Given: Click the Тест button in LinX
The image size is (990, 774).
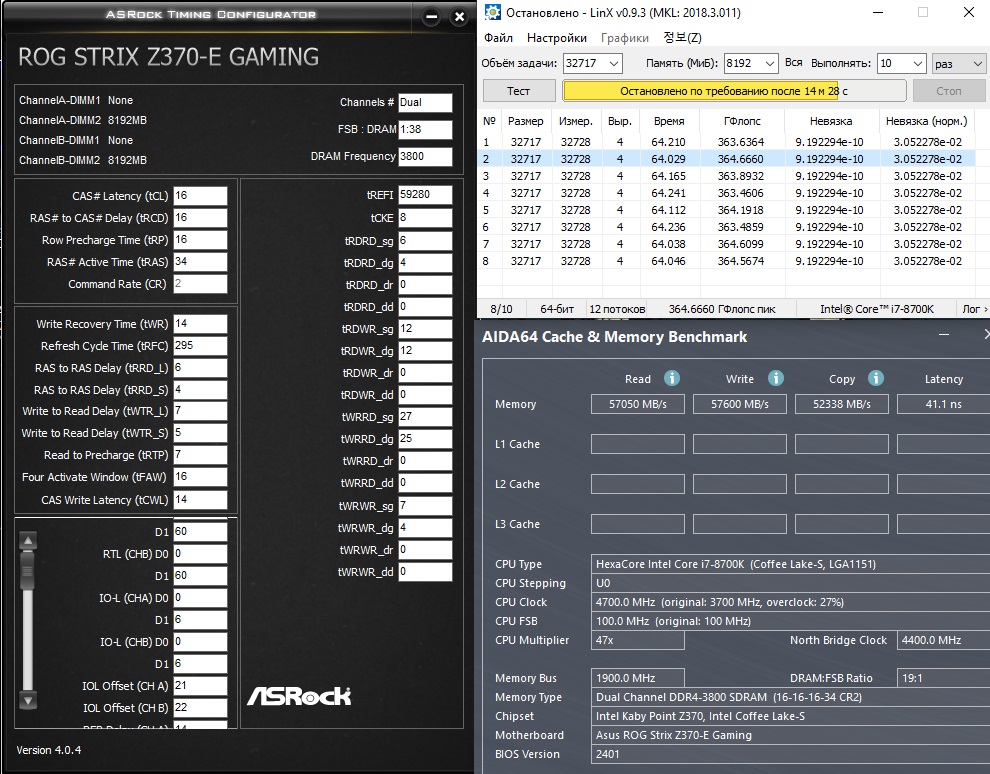Looking at the screenshot, I should point(519,91).
